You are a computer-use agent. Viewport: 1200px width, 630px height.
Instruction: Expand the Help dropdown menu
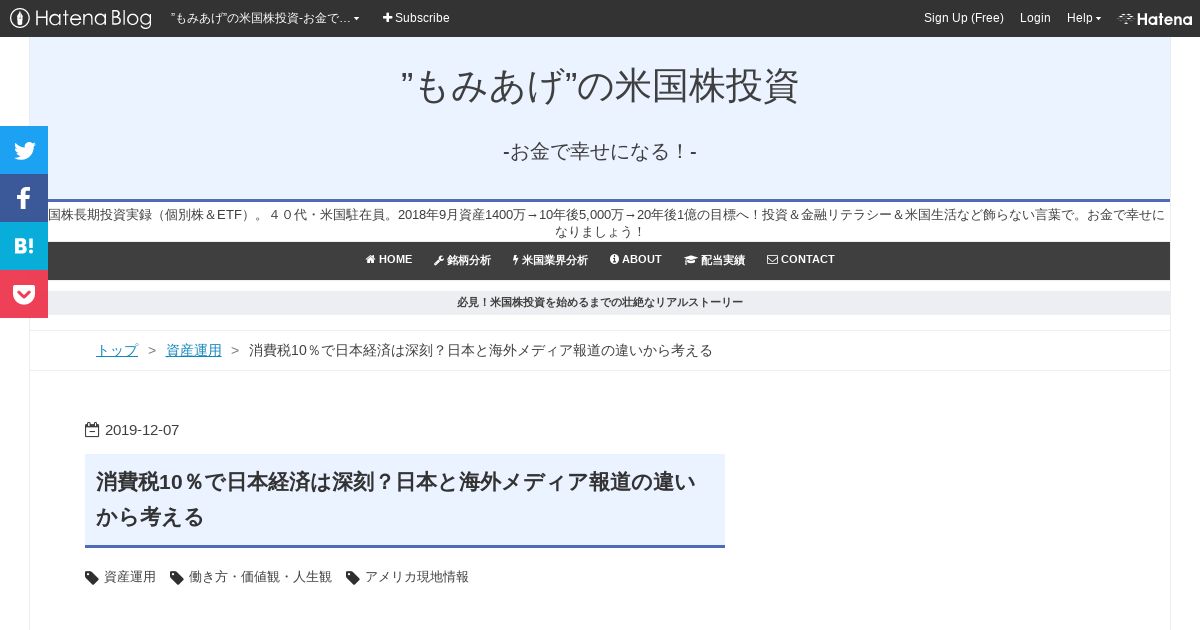(1084, 18)
